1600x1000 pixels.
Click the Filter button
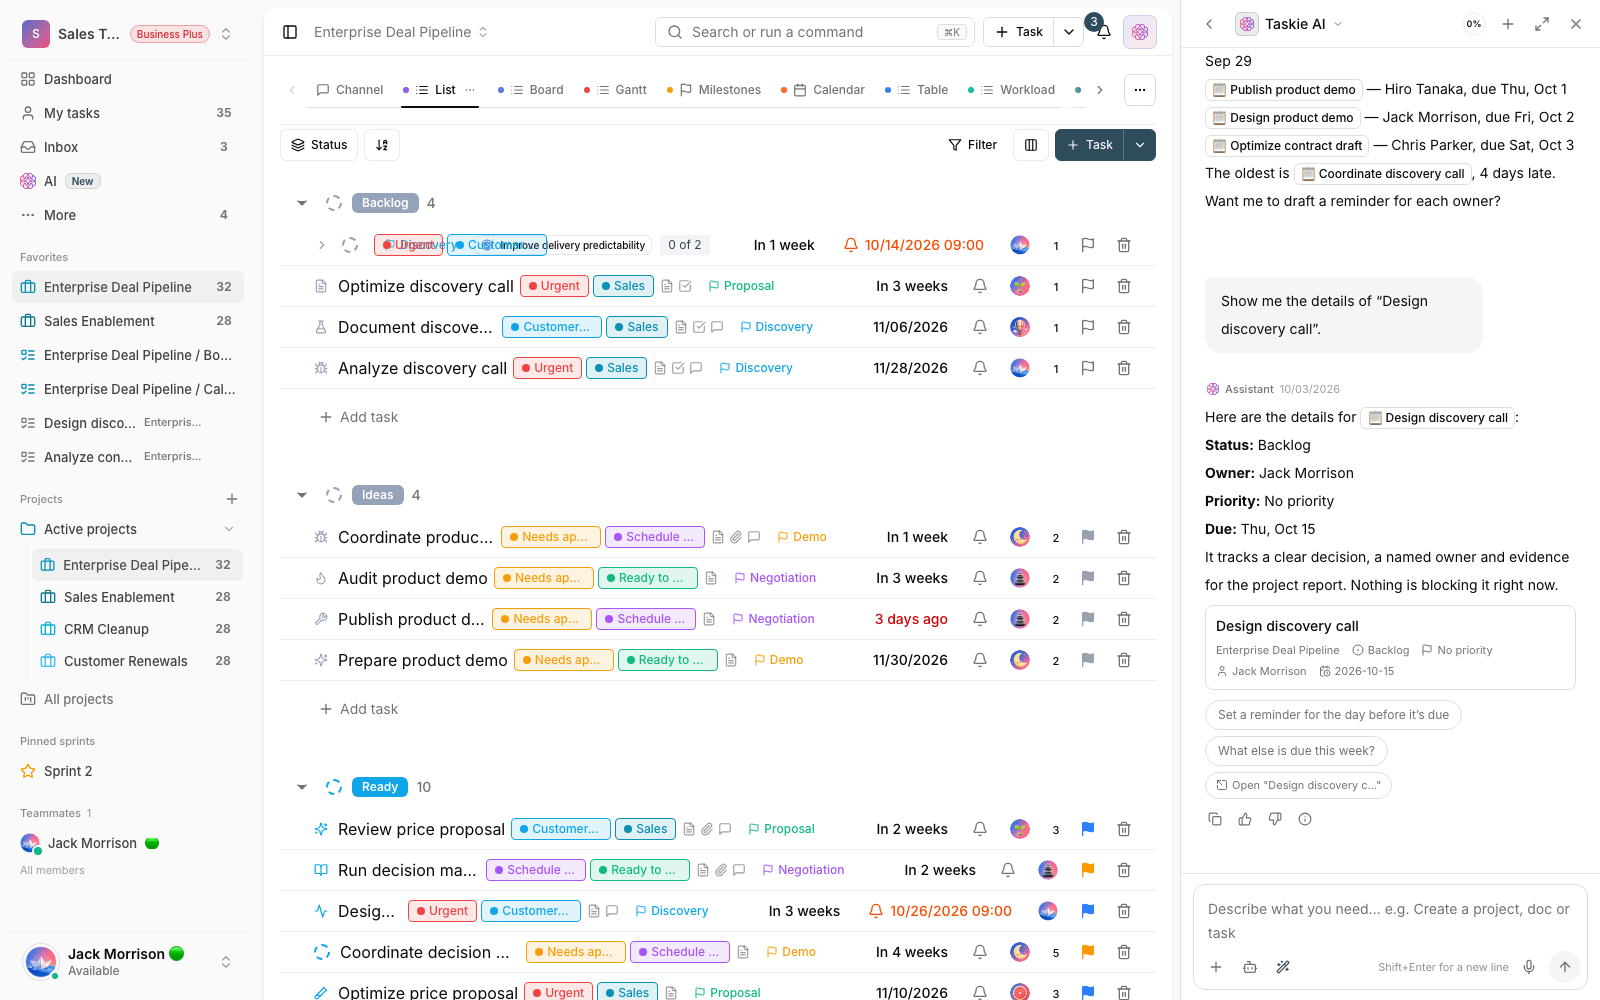coord(973,145)
